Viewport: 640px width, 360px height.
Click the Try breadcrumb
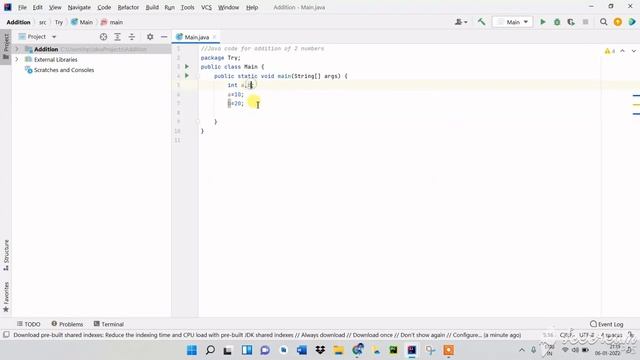[x=59, y=22]
